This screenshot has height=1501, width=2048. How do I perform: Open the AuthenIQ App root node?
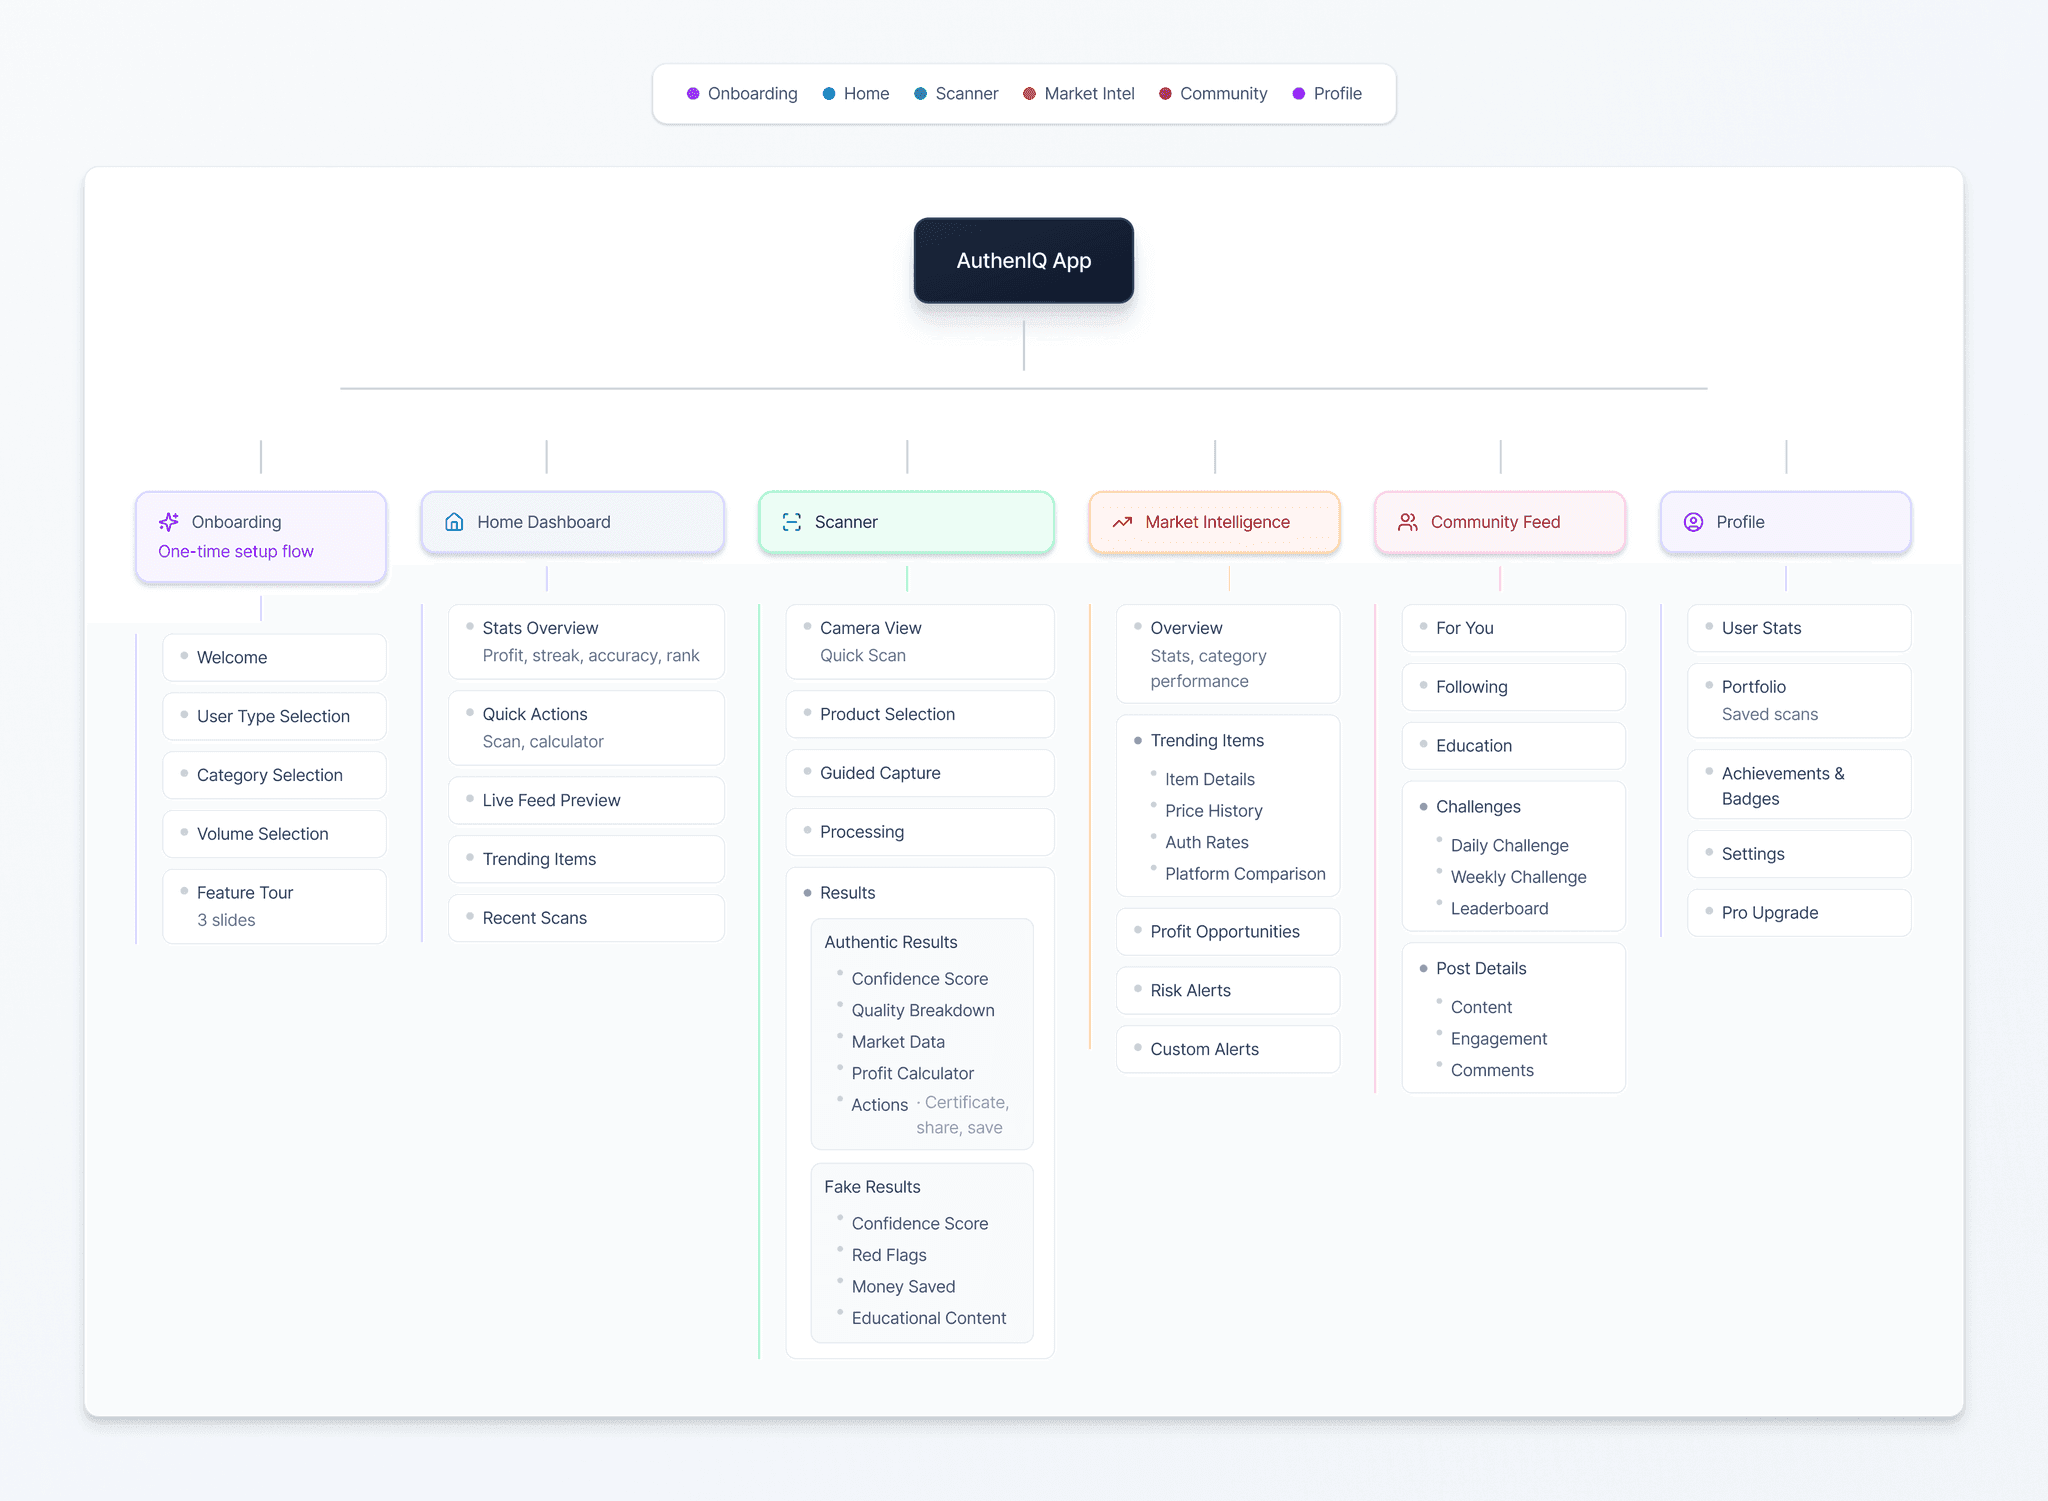(1024, 261)
